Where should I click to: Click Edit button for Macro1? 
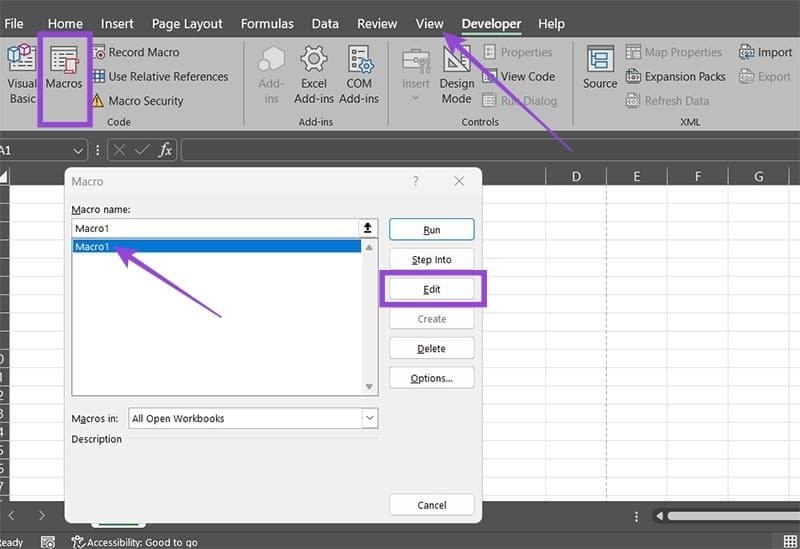(431, 289)
